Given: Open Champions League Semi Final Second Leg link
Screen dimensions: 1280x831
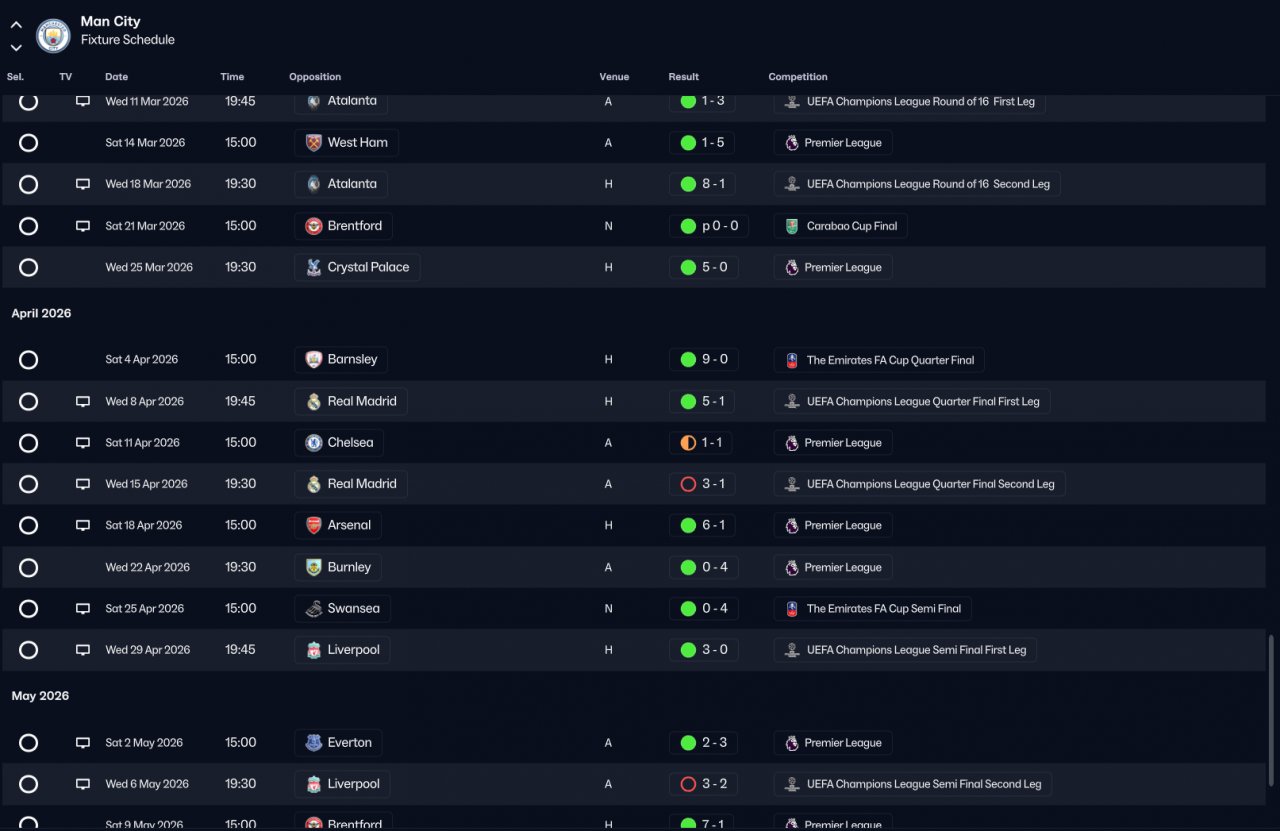Looking at the screenshot, I should [x=913, y=785].
